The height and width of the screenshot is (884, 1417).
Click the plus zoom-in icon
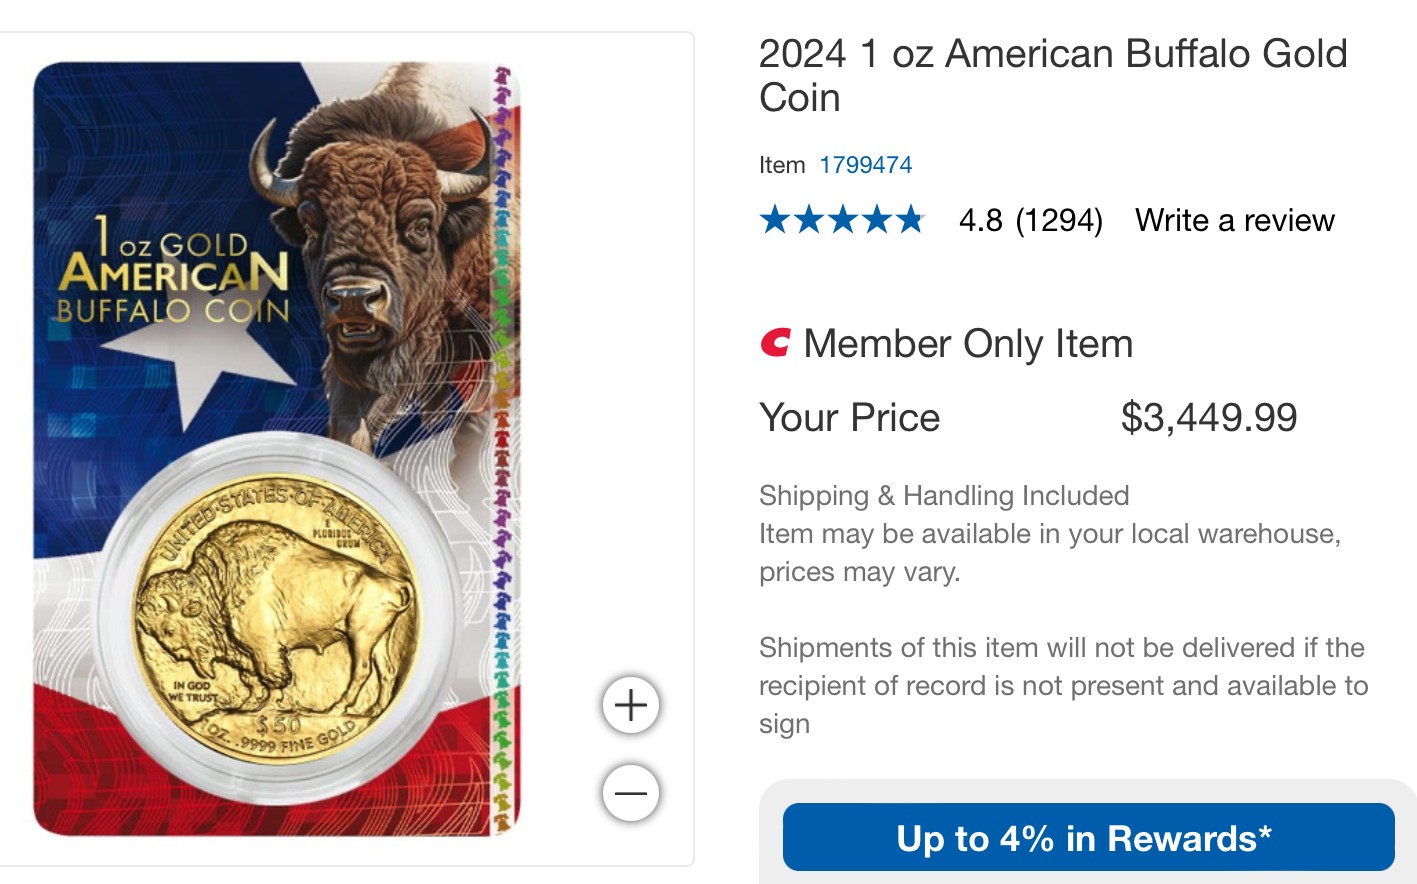pos(631,706)
